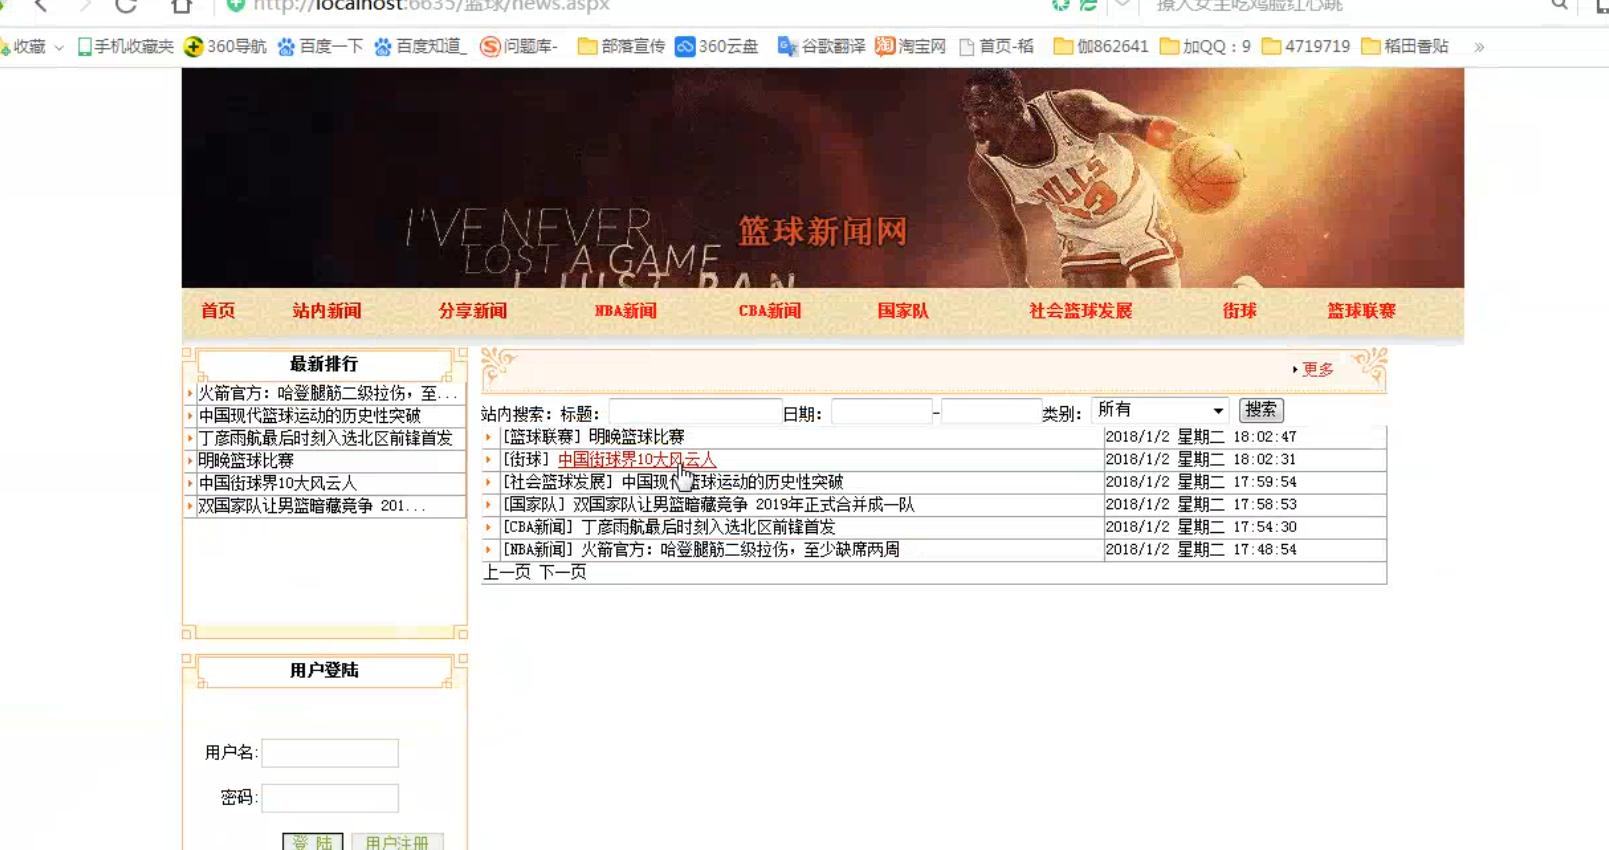
Task: Go to the 国家队 navigation tab
Action: [x=903, y=311]
